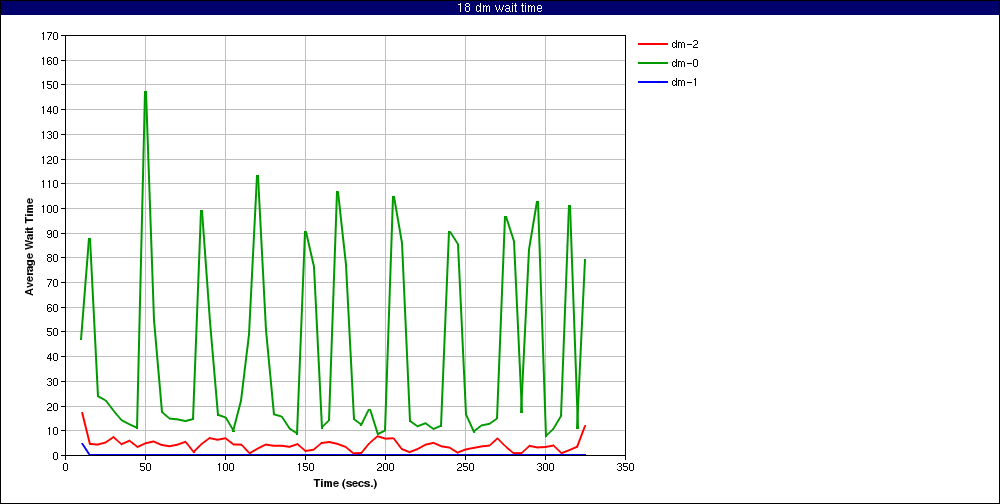Viewport: 1000px width, 504px height.
Task: Click the blue dm-1 legend line swatch
Action: [652, 82]
